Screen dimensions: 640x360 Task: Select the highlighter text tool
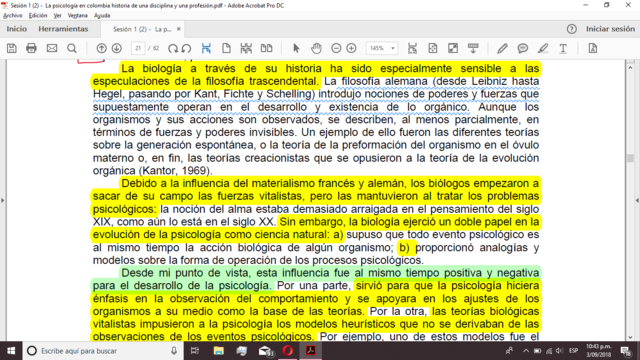pos(543,48)
